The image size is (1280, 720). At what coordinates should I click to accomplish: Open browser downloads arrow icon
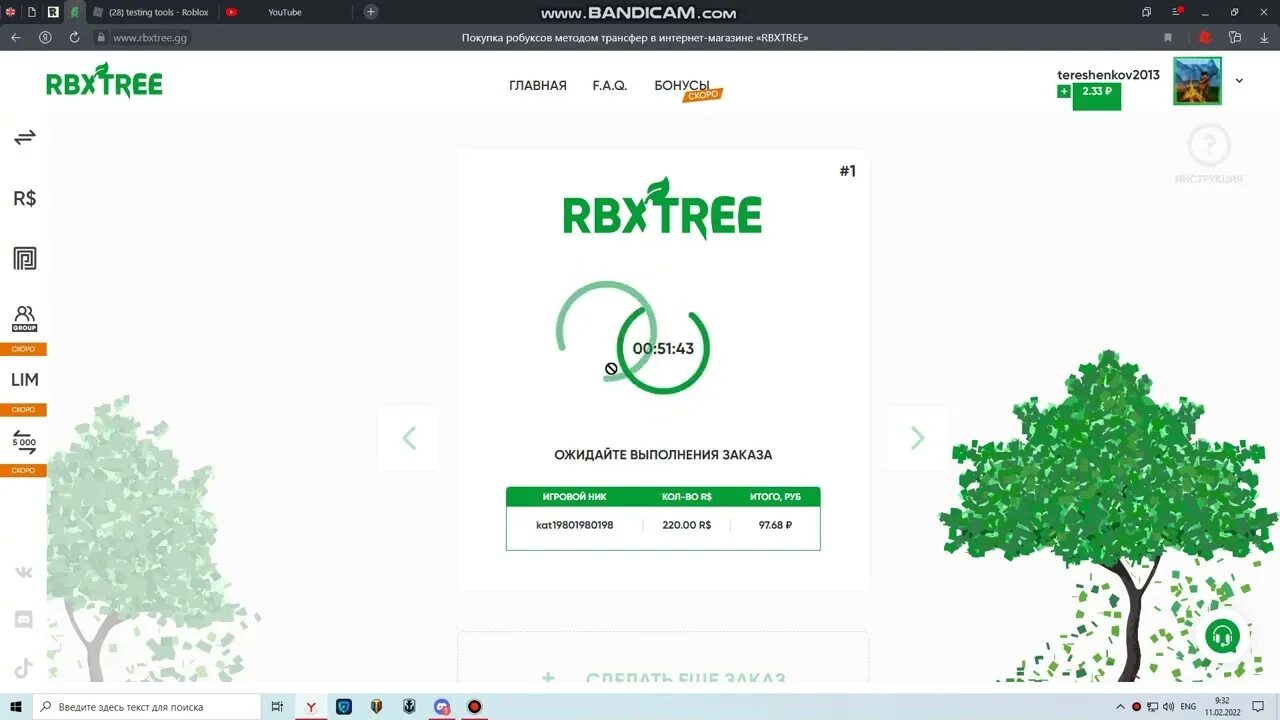point(1264,37)
